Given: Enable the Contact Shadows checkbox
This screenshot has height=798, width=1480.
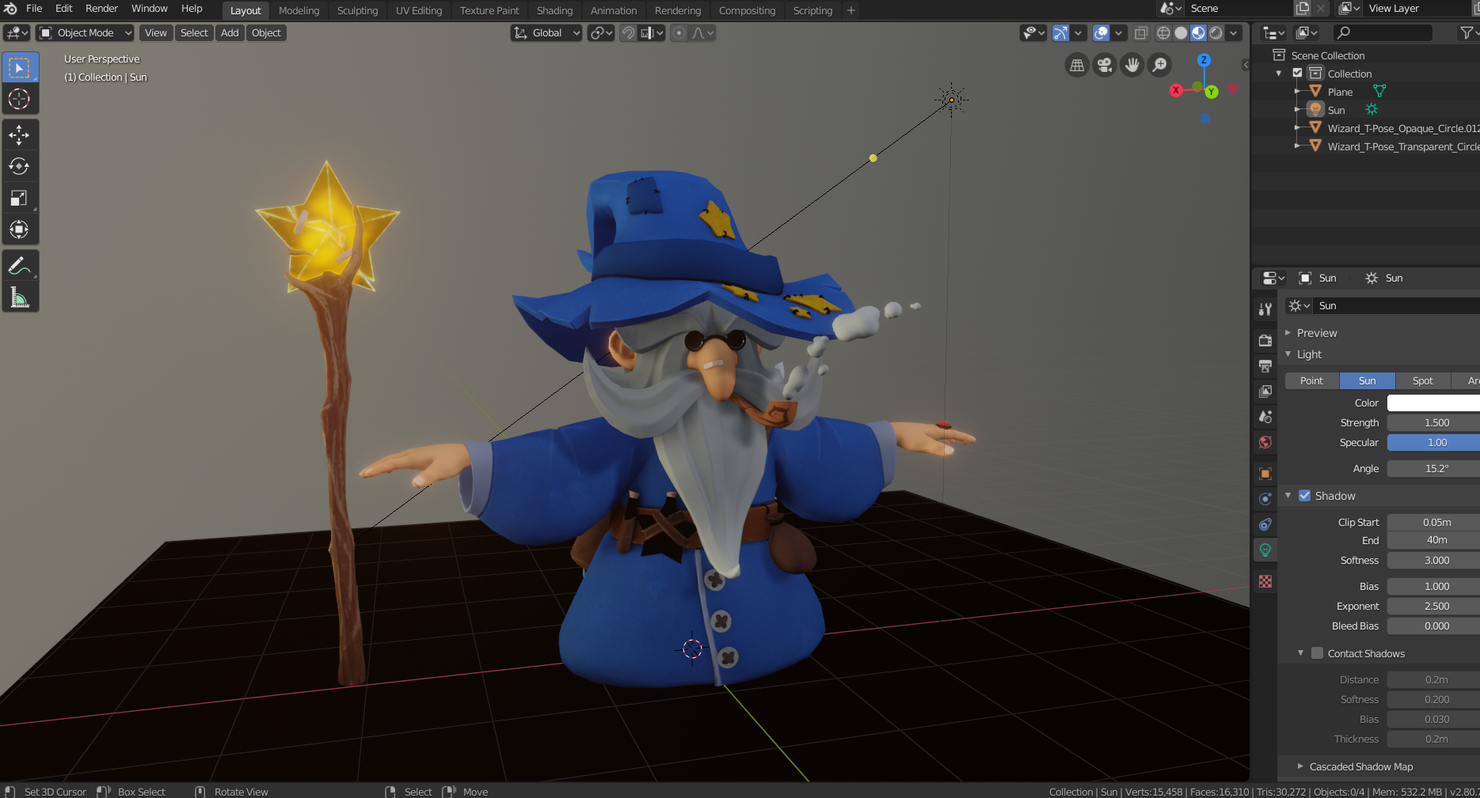Looking at the screenshot, I should [1317, 653].
